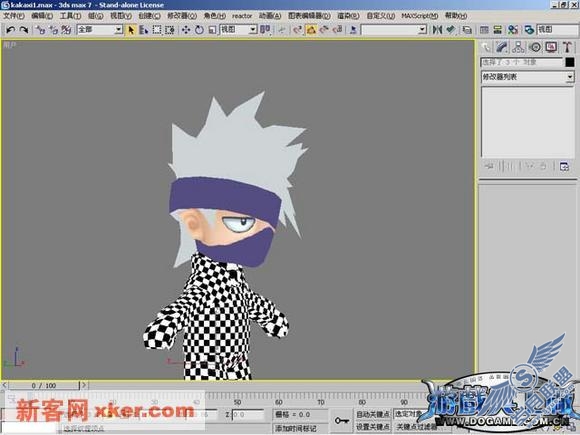Open the Schematic View icon
Viewport: 580px width, 435px height.
click(x=498, y=30)
